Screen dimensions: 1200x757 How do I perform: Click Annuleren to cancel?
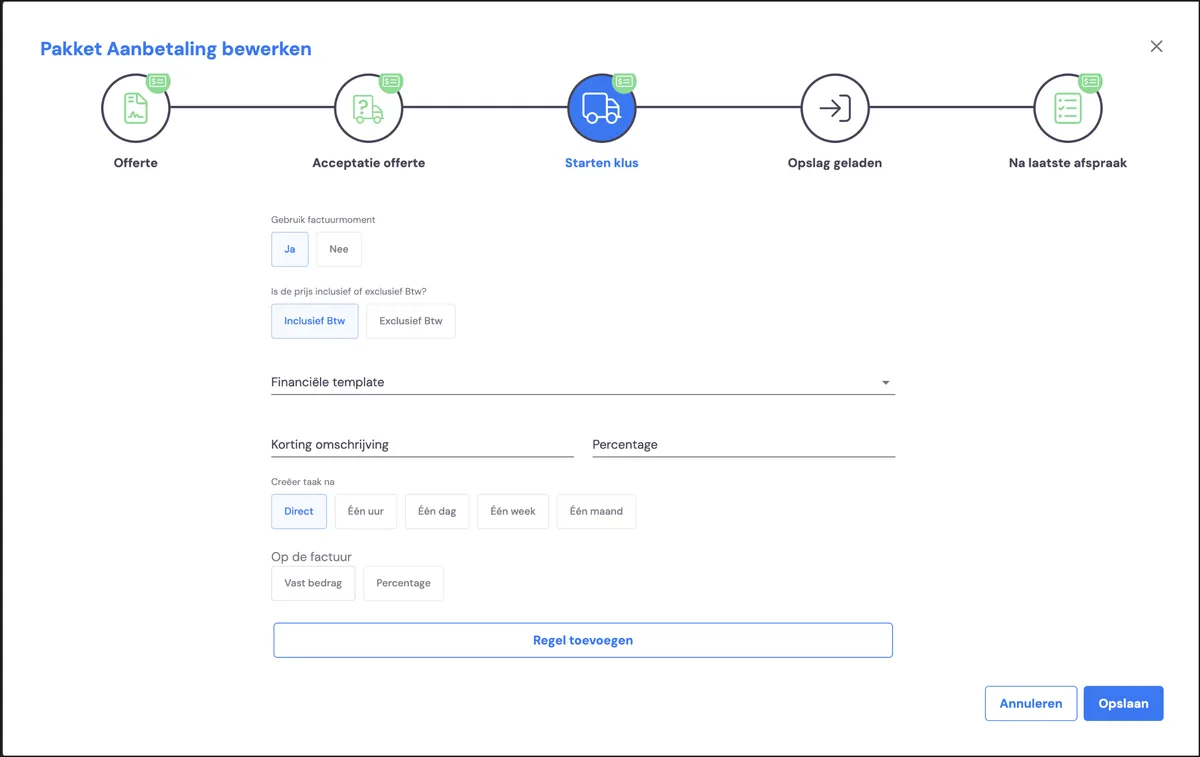1031,703
